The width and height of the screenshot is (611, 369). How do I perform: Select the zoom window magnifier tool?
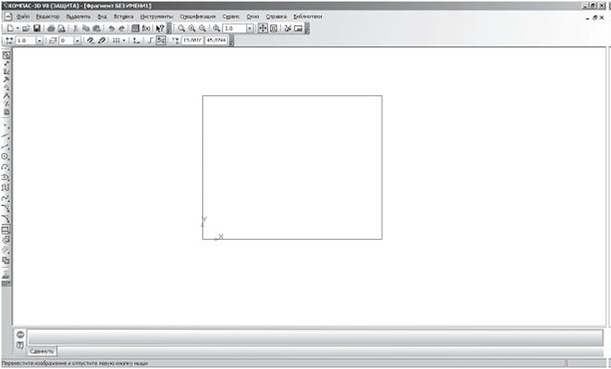pos(182,28)
